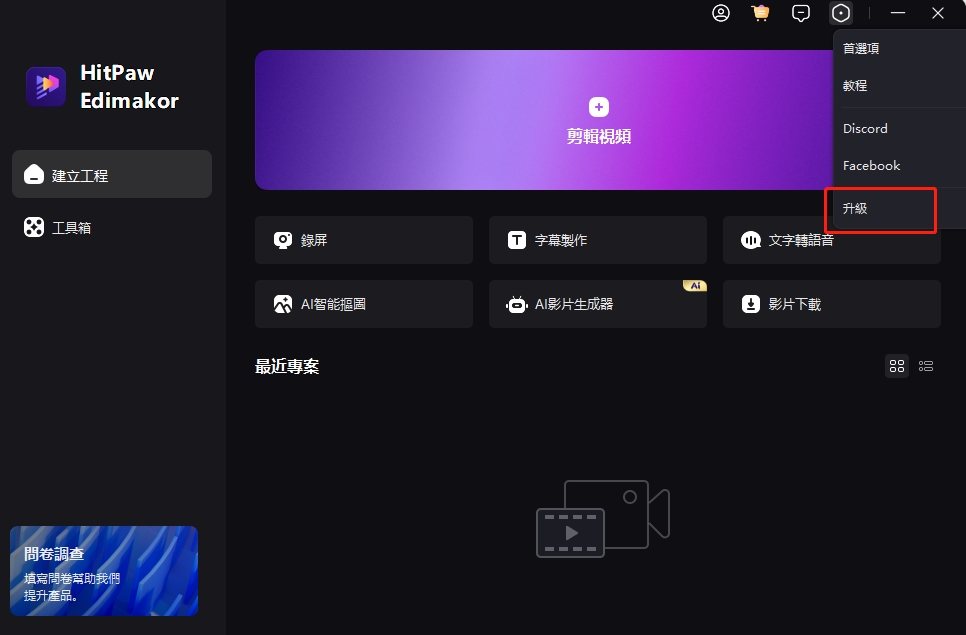
Task: Open the settings gear dropdown
Action: point(841,13)
